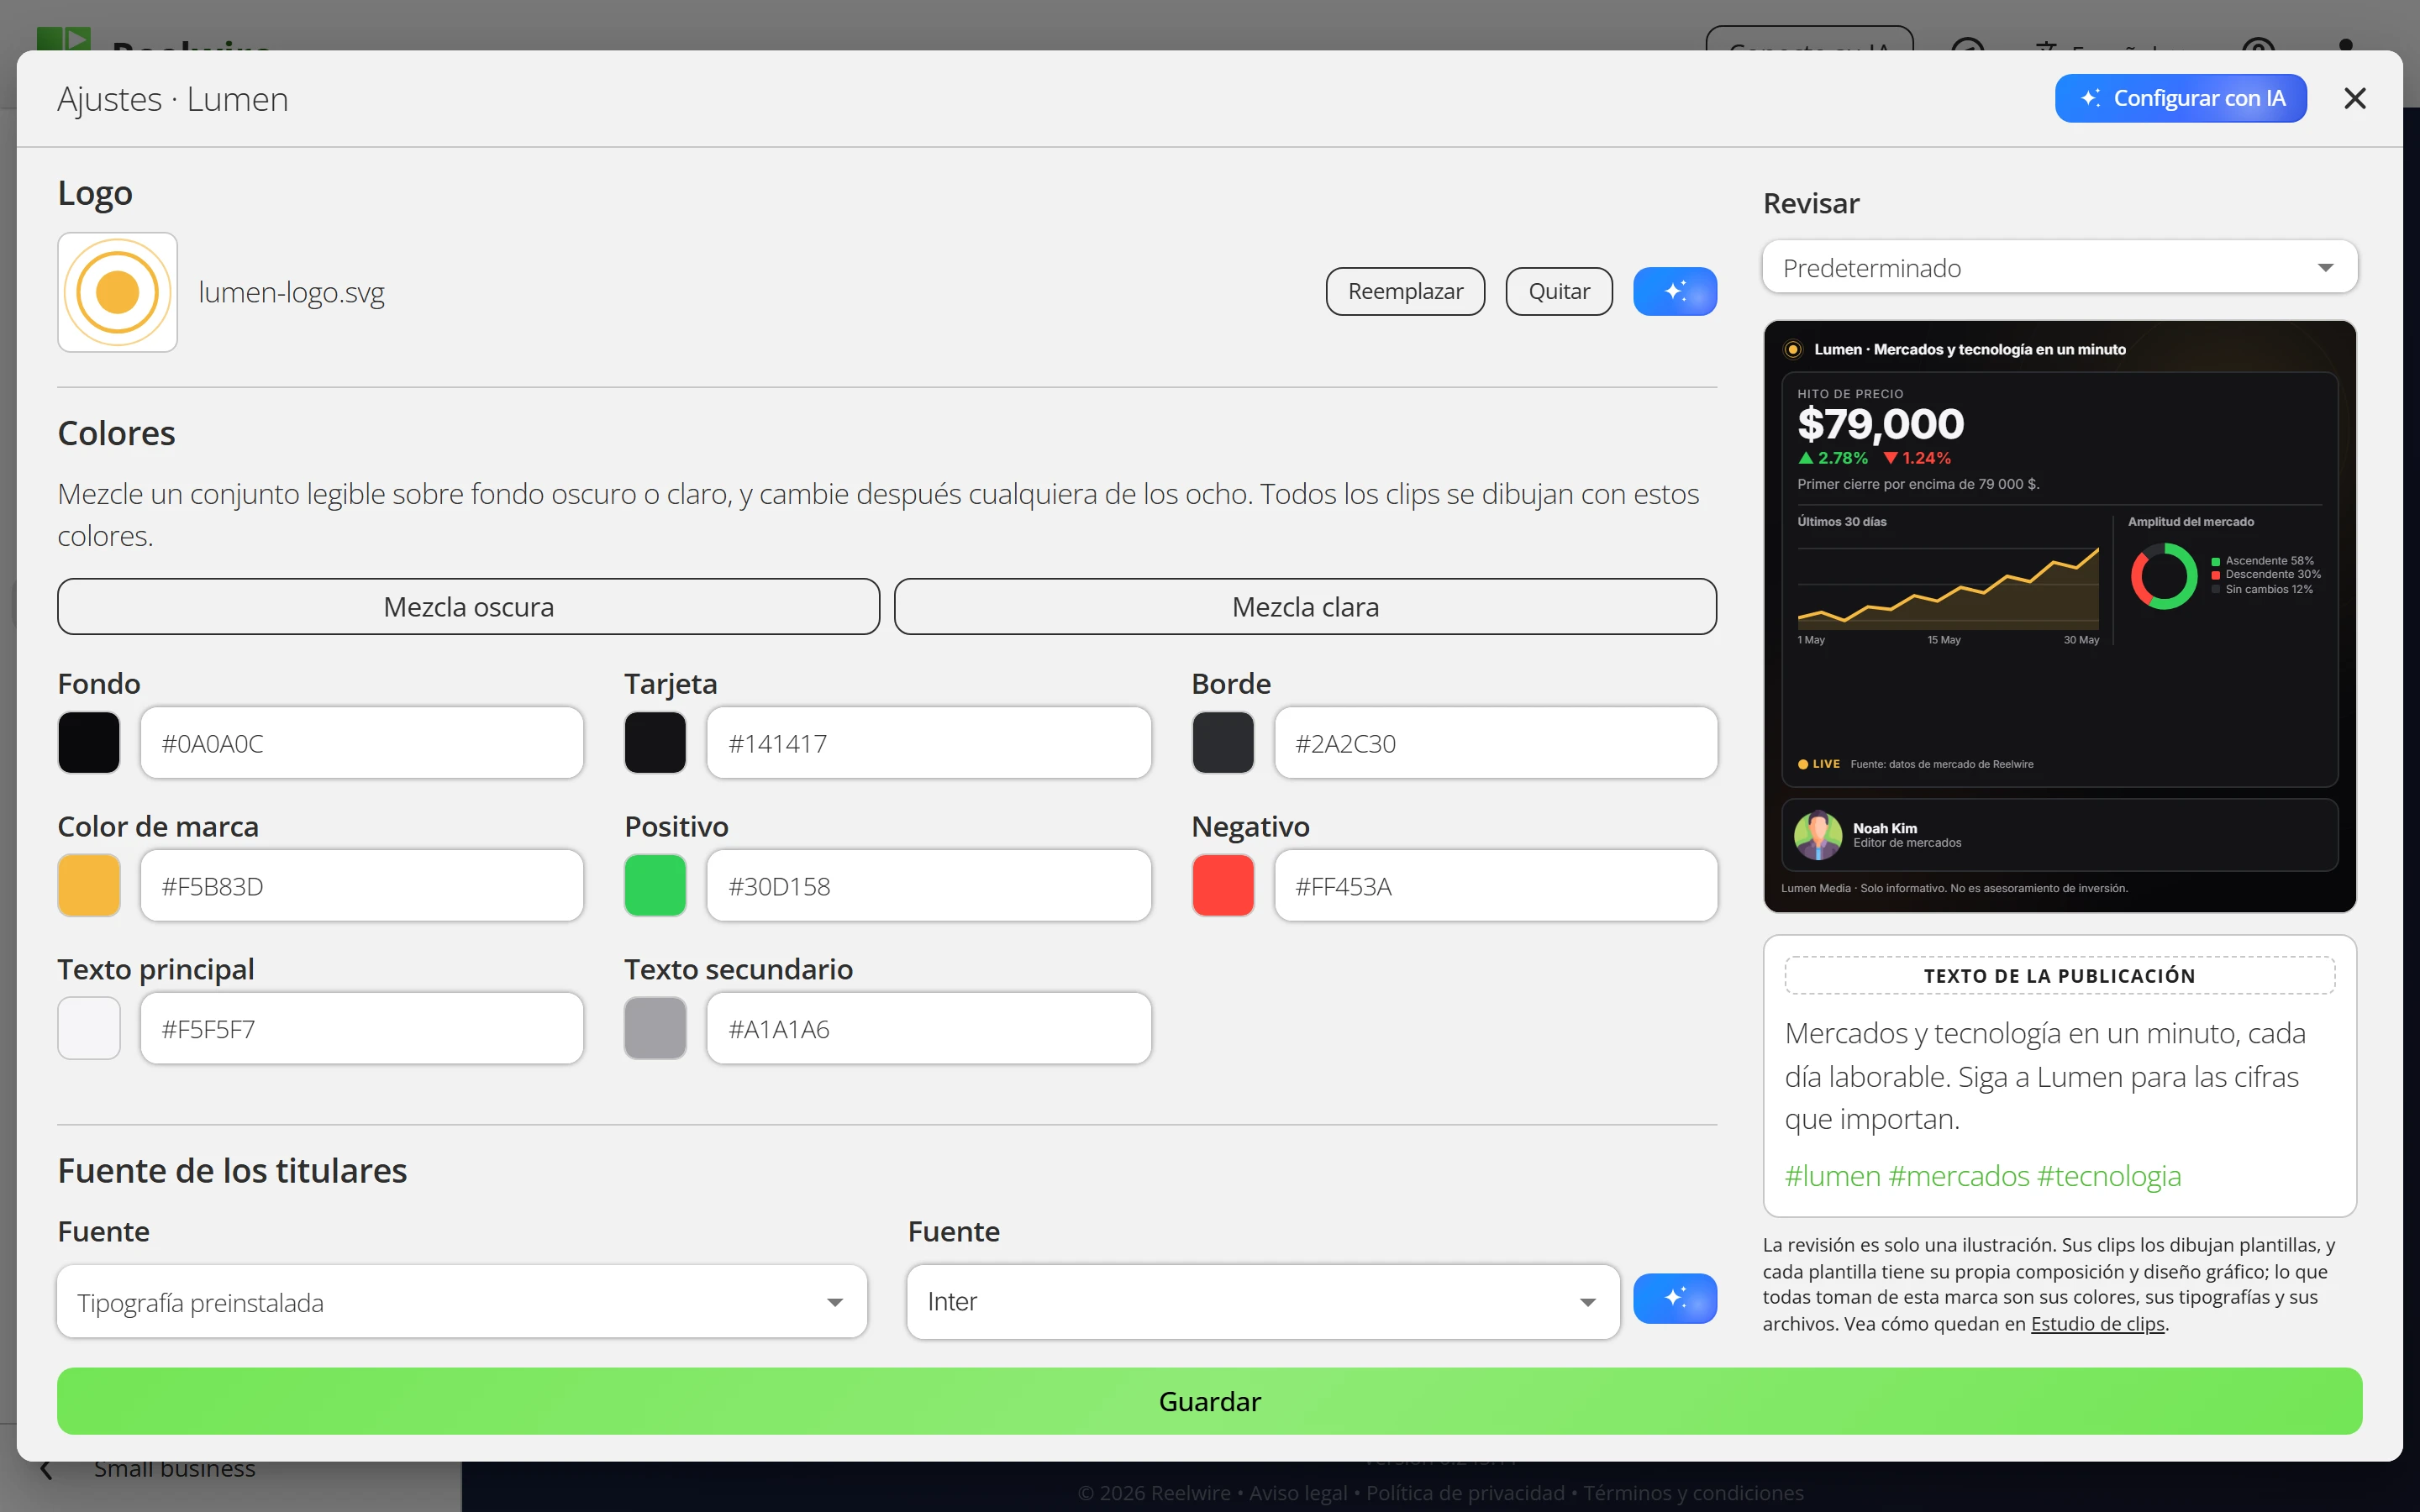Click the AI sparkle button next to Inter font
Screen dimensions: 2420x1512
click(1674, 1298)
